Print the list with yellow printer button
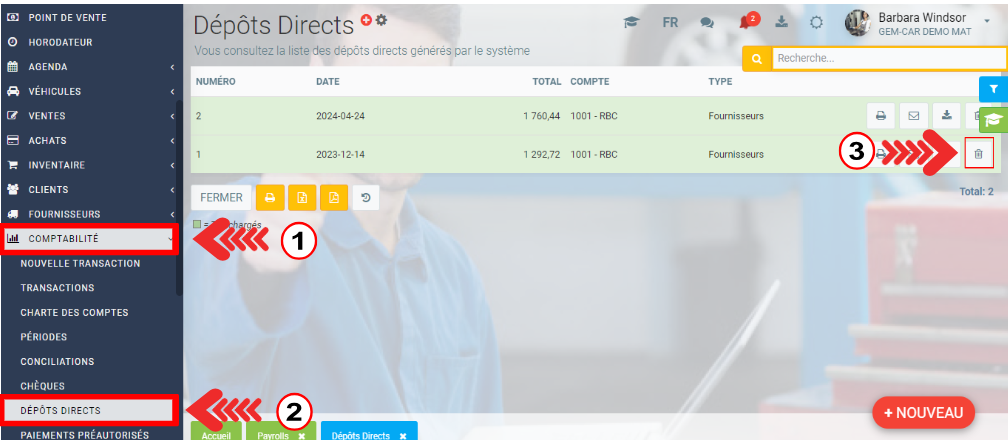Image resolution: width=1008 pixels, height=440 pixels. 270,198
